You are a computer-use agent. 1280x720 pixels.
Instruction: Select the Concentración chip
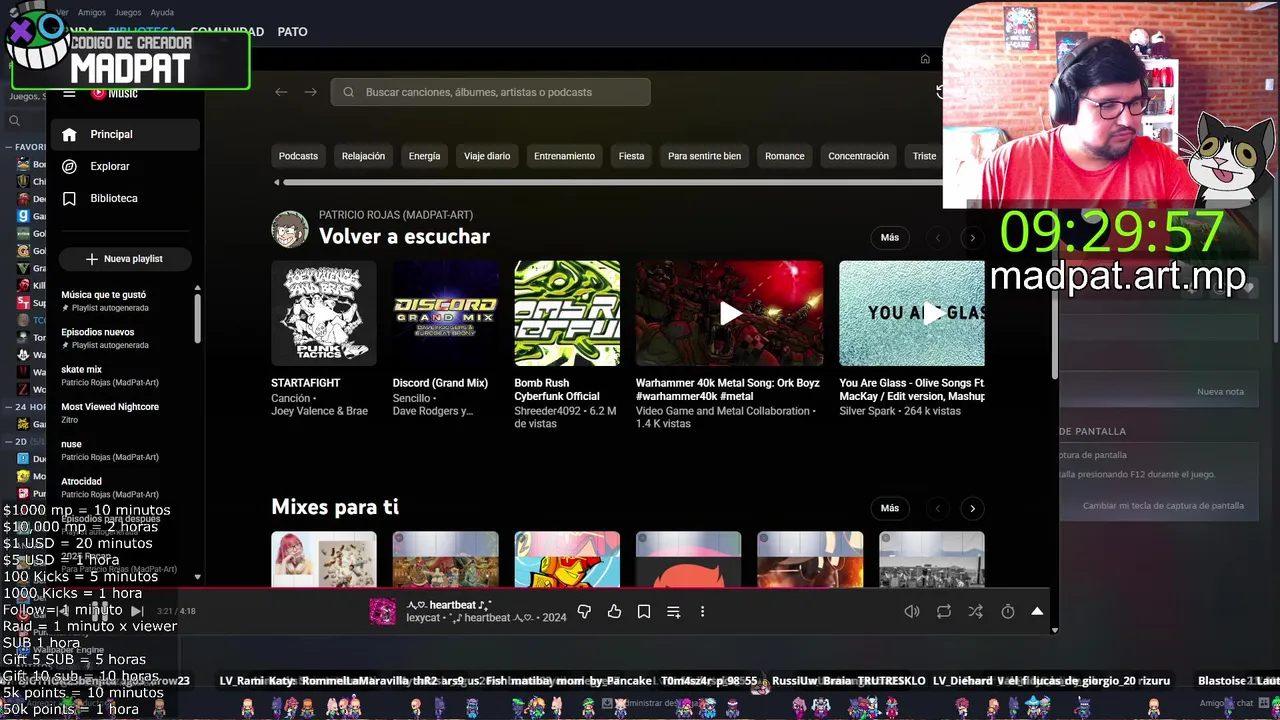(858, 156)
